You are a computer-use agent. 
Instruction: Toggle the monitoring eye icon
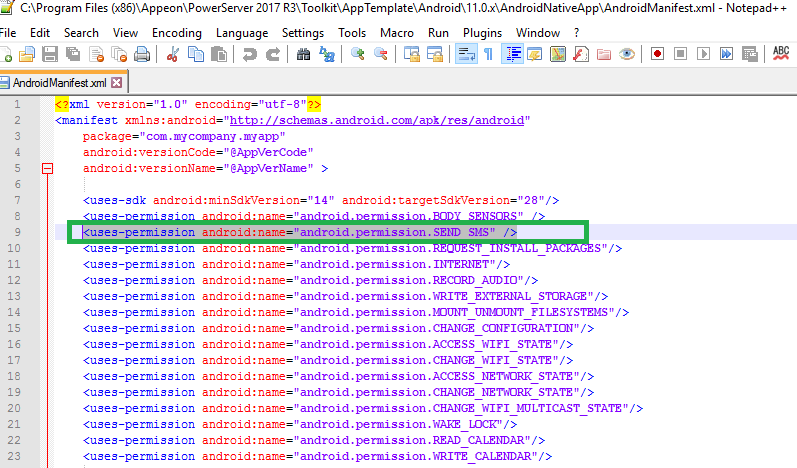627,54
